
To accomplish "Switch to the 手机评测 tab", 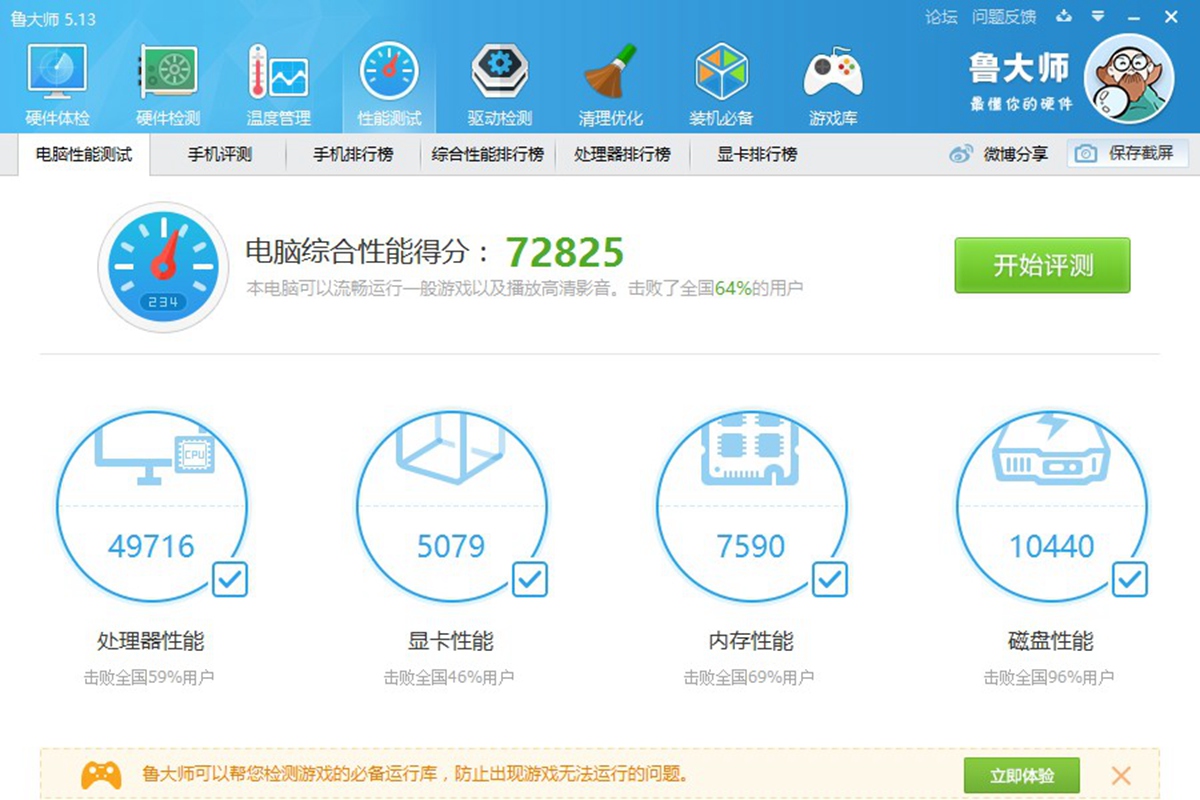I will pyautogui.click(x=216, y=155).
